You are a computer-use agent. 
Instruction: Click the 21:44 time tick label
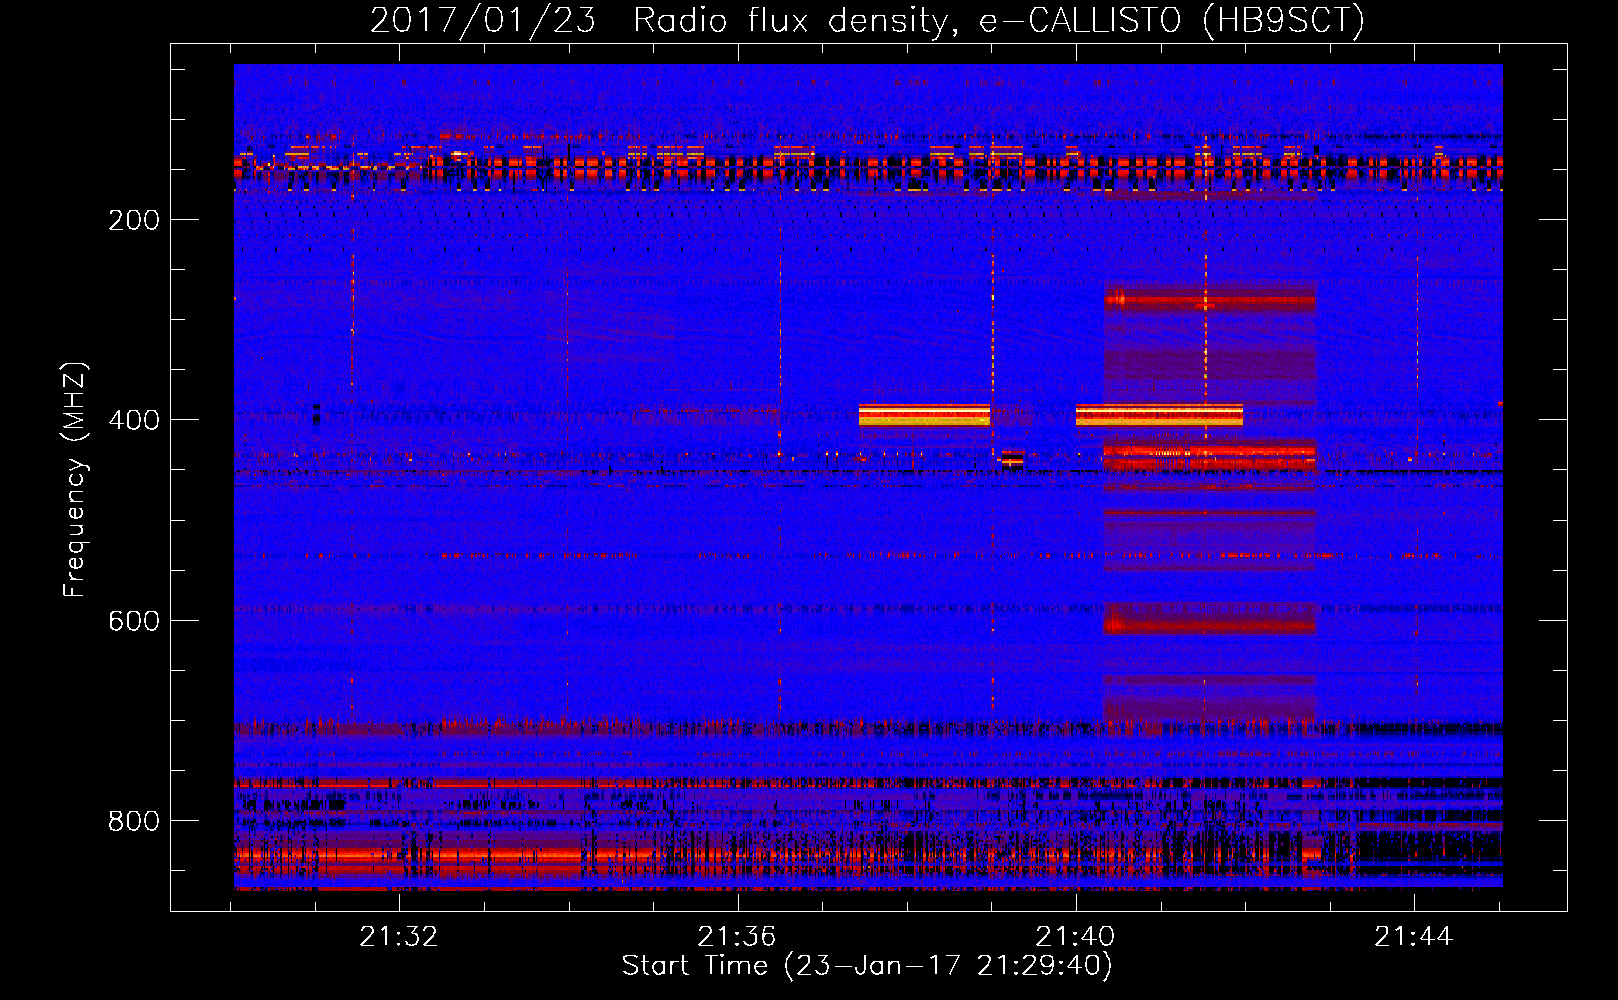[1413, 937]
